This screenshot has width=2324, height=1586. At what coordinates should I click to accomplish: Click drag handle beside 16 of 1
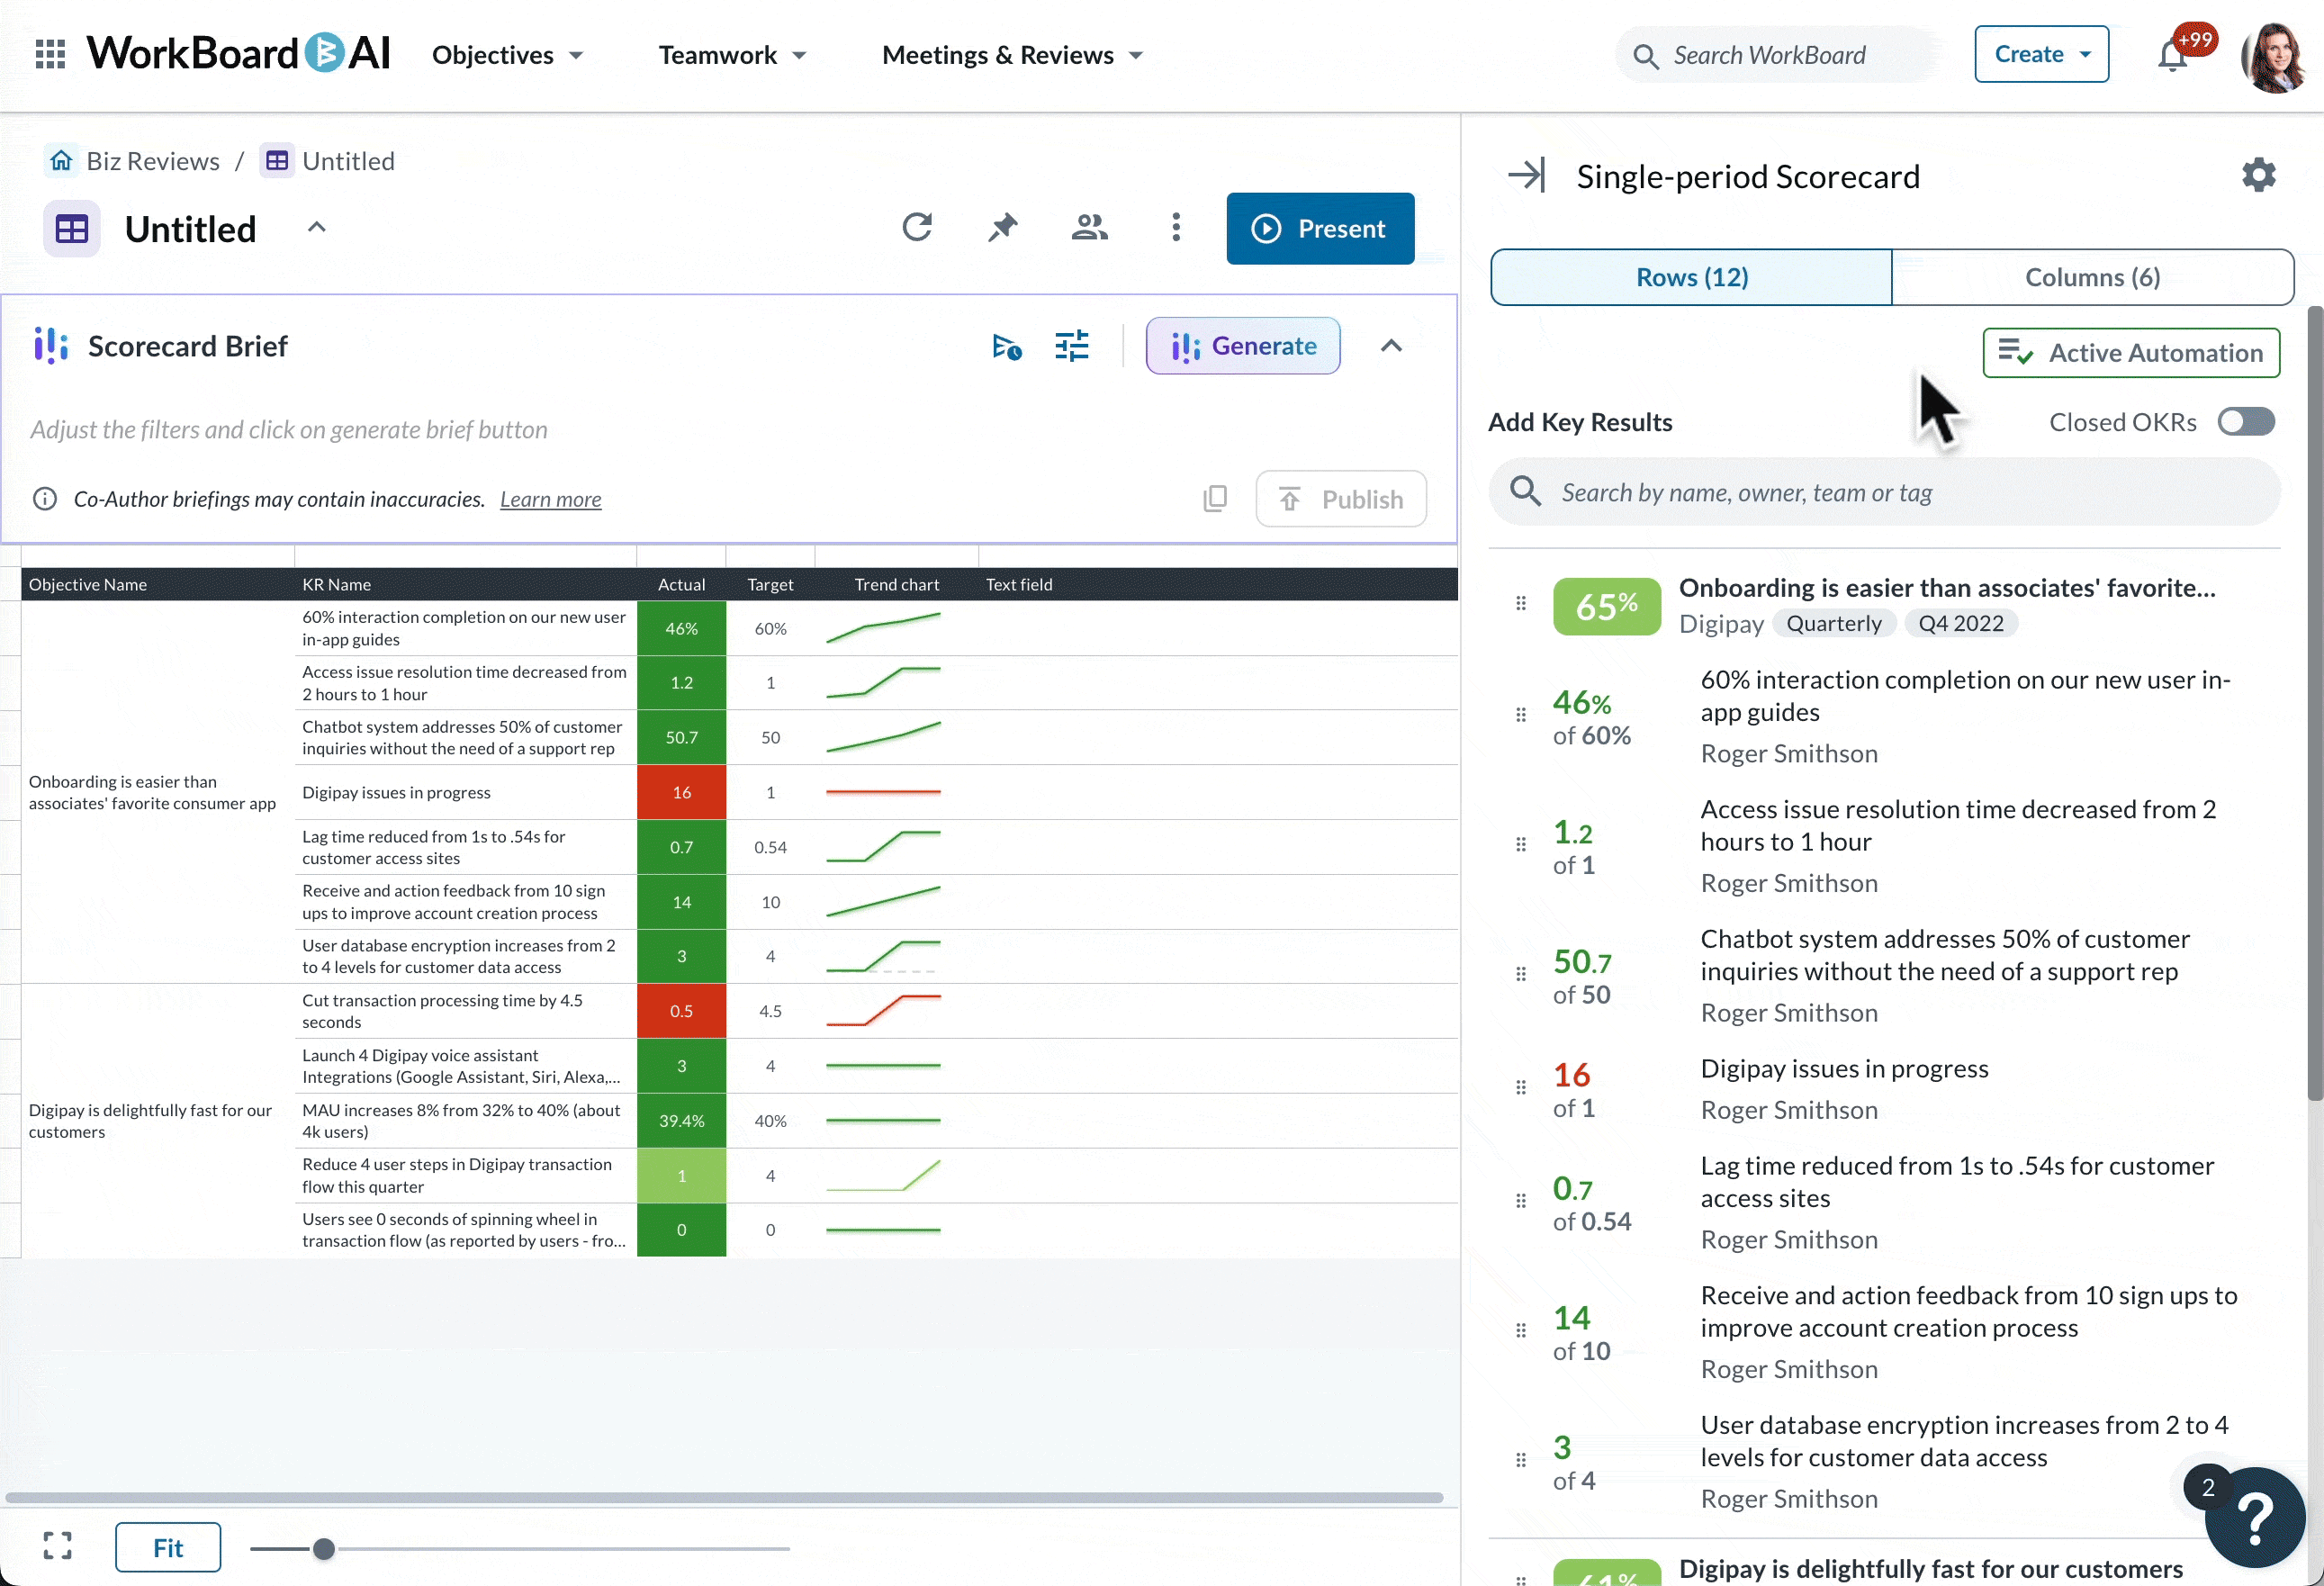pyautogui.click(x=1521, y=1088)
